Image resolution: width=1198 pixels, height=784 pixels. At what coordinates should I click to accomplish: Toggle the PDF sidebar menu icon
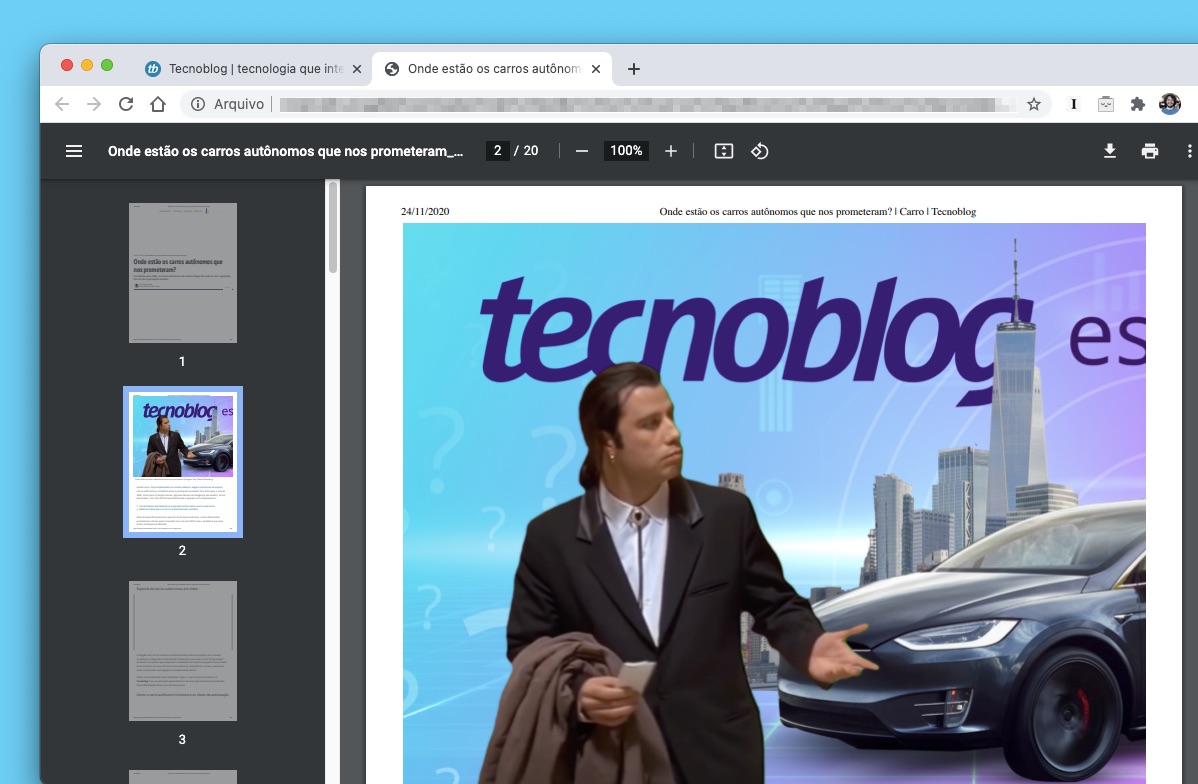(x=74, y=151)
